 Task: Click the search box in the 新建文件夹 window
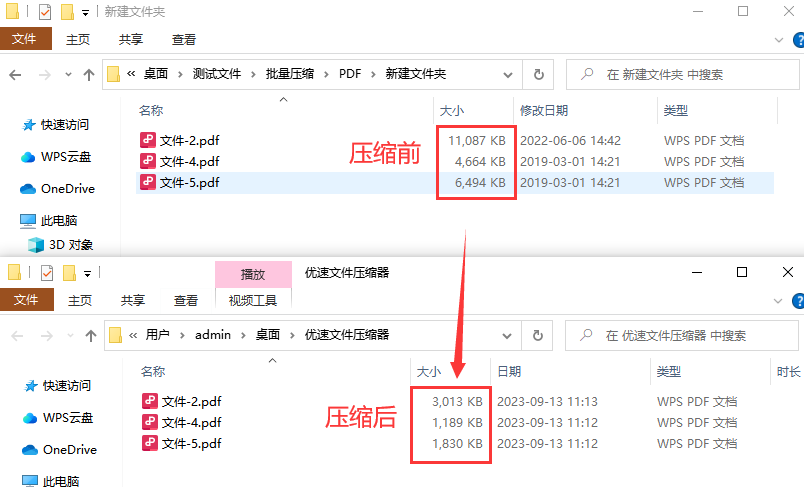[683, 75]
